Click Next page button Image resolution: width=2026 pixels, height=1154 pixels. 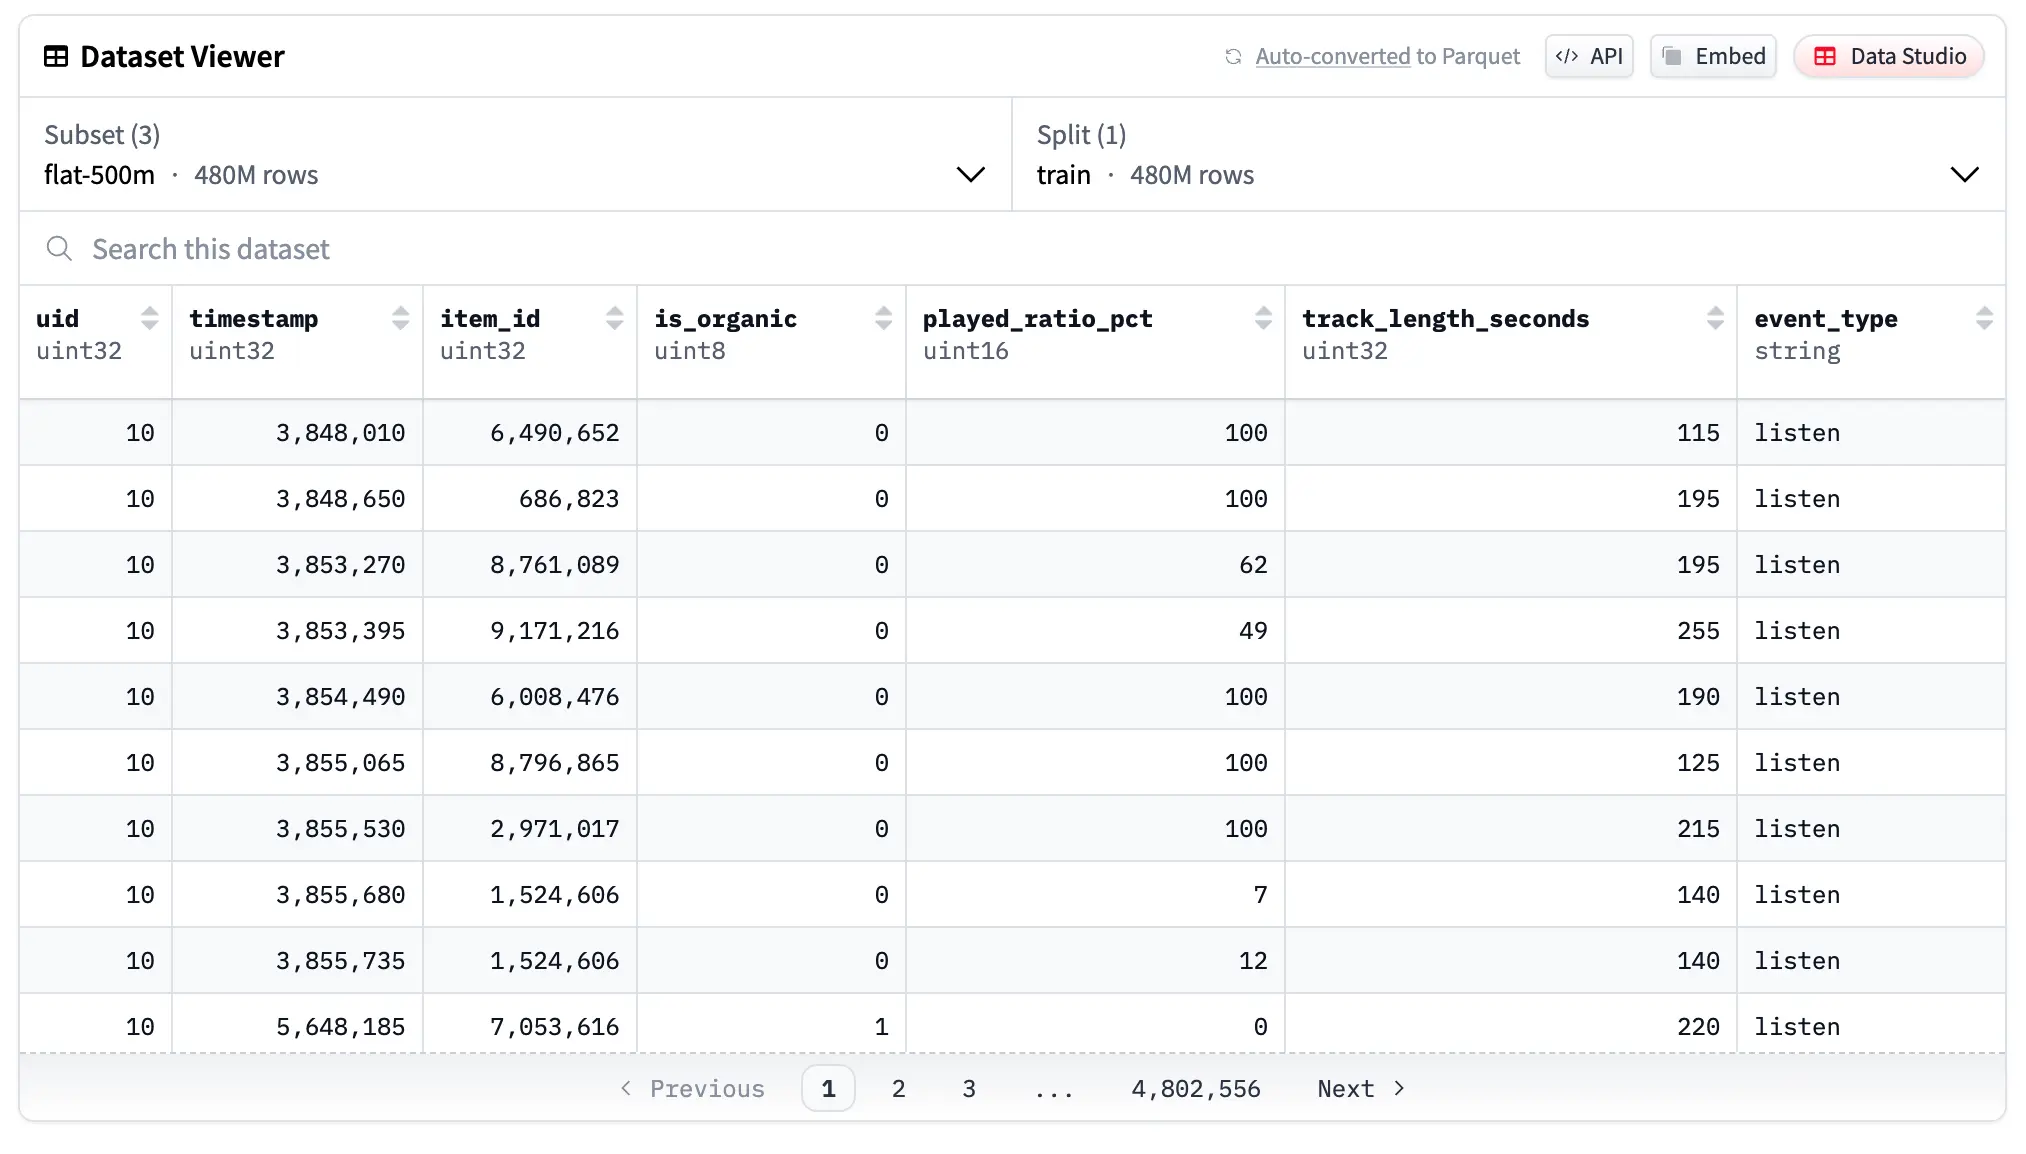1360,1088
